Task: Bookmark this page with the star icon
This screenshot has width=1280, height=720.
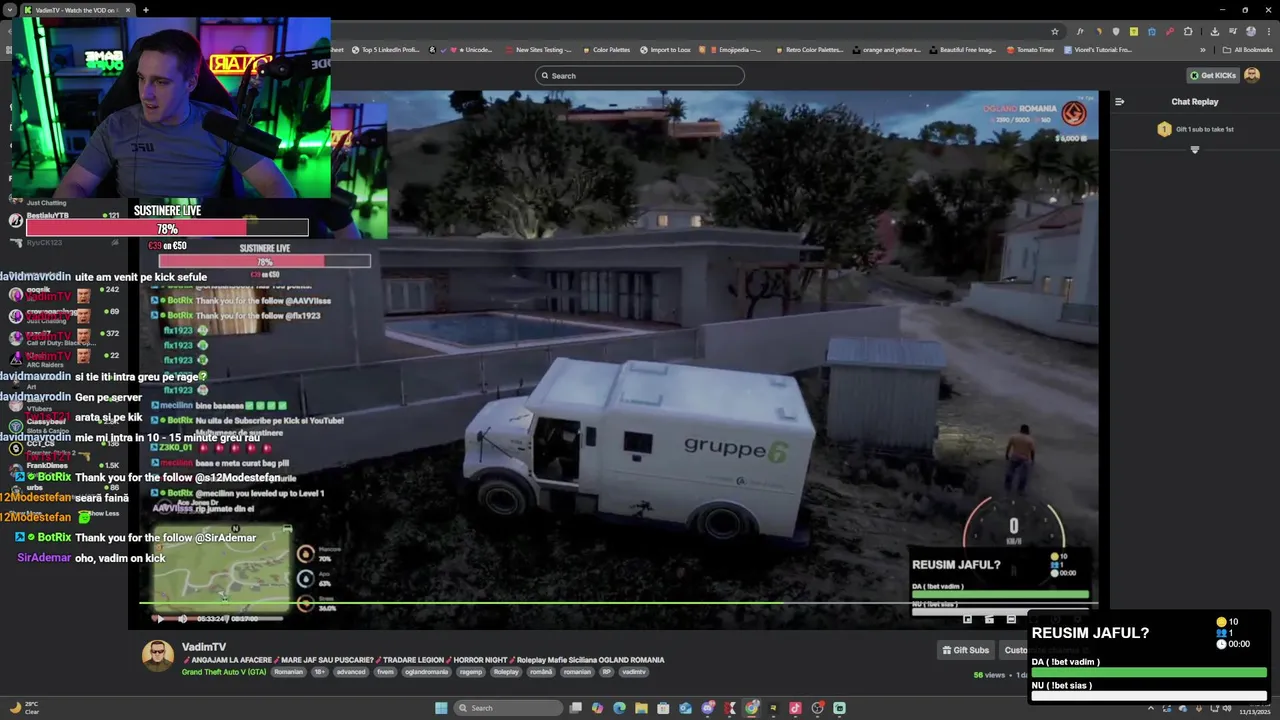Action: (1055, 32)
